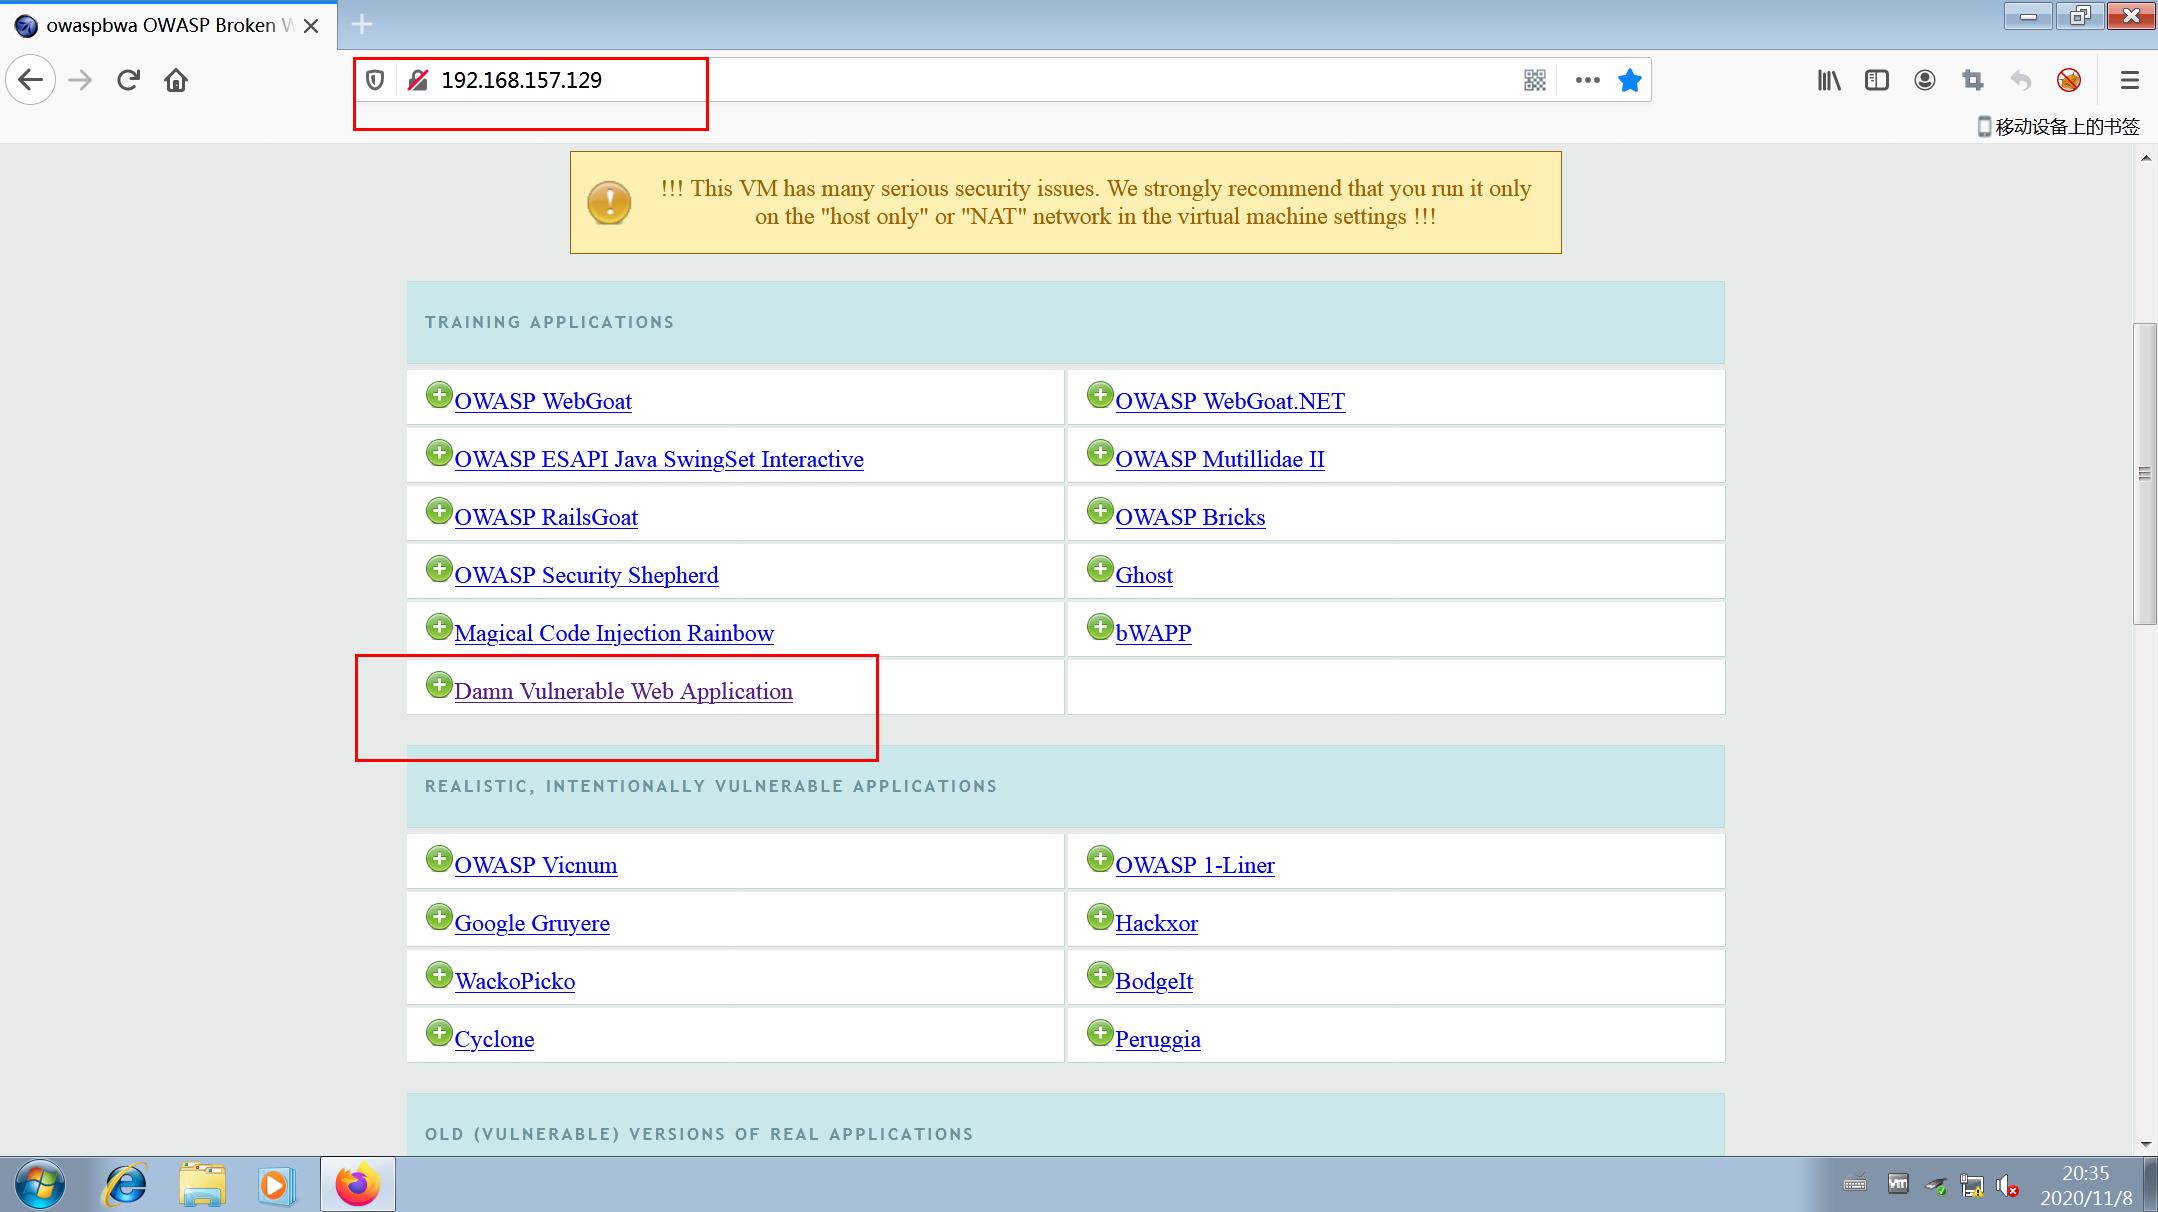Expand OWASP WebGoat green plus icon

(x=438, y=395)
